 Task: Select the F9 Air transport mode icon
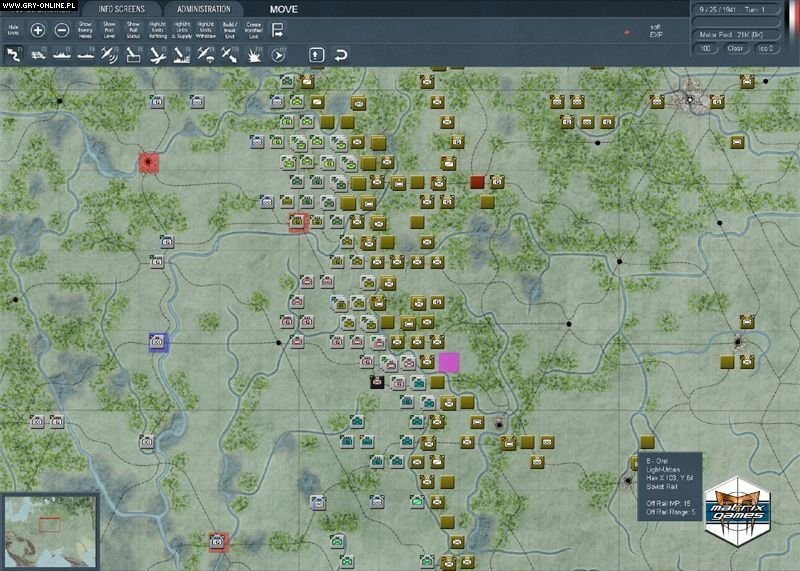tap(206, 55)
